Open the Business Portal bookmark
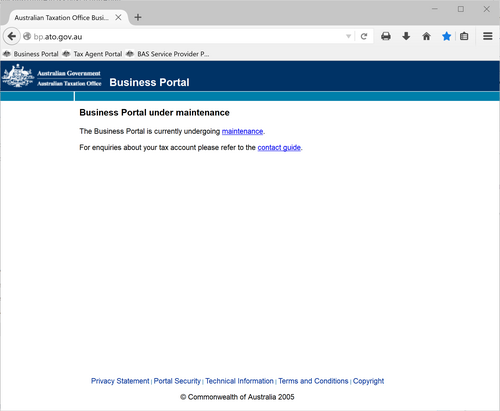This screenshot has width=500, height=411. click(x=31, y=54)
